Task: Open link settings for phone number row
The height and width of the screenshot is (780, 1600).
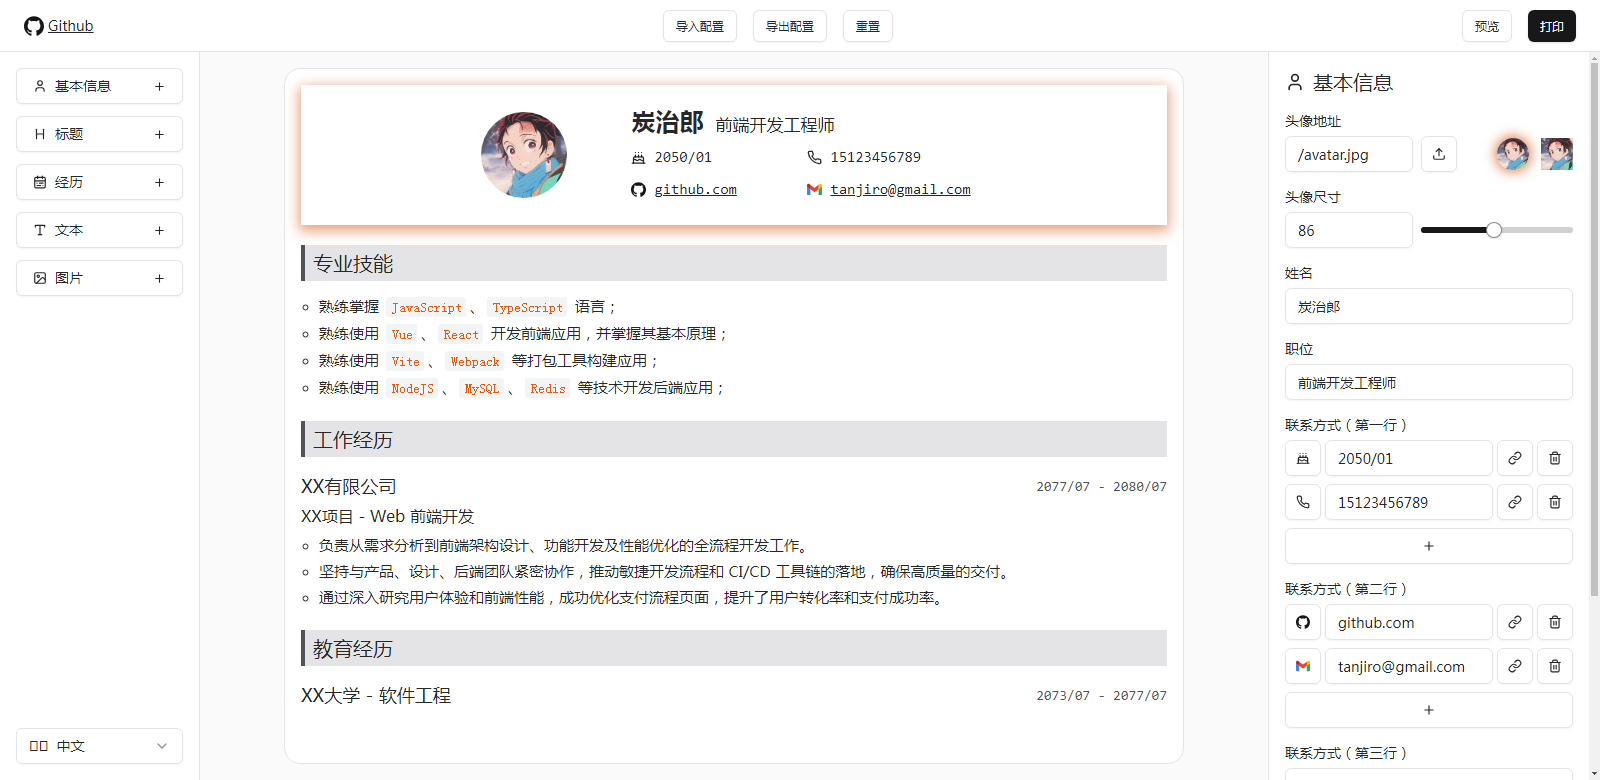Action: point(1514,502)
